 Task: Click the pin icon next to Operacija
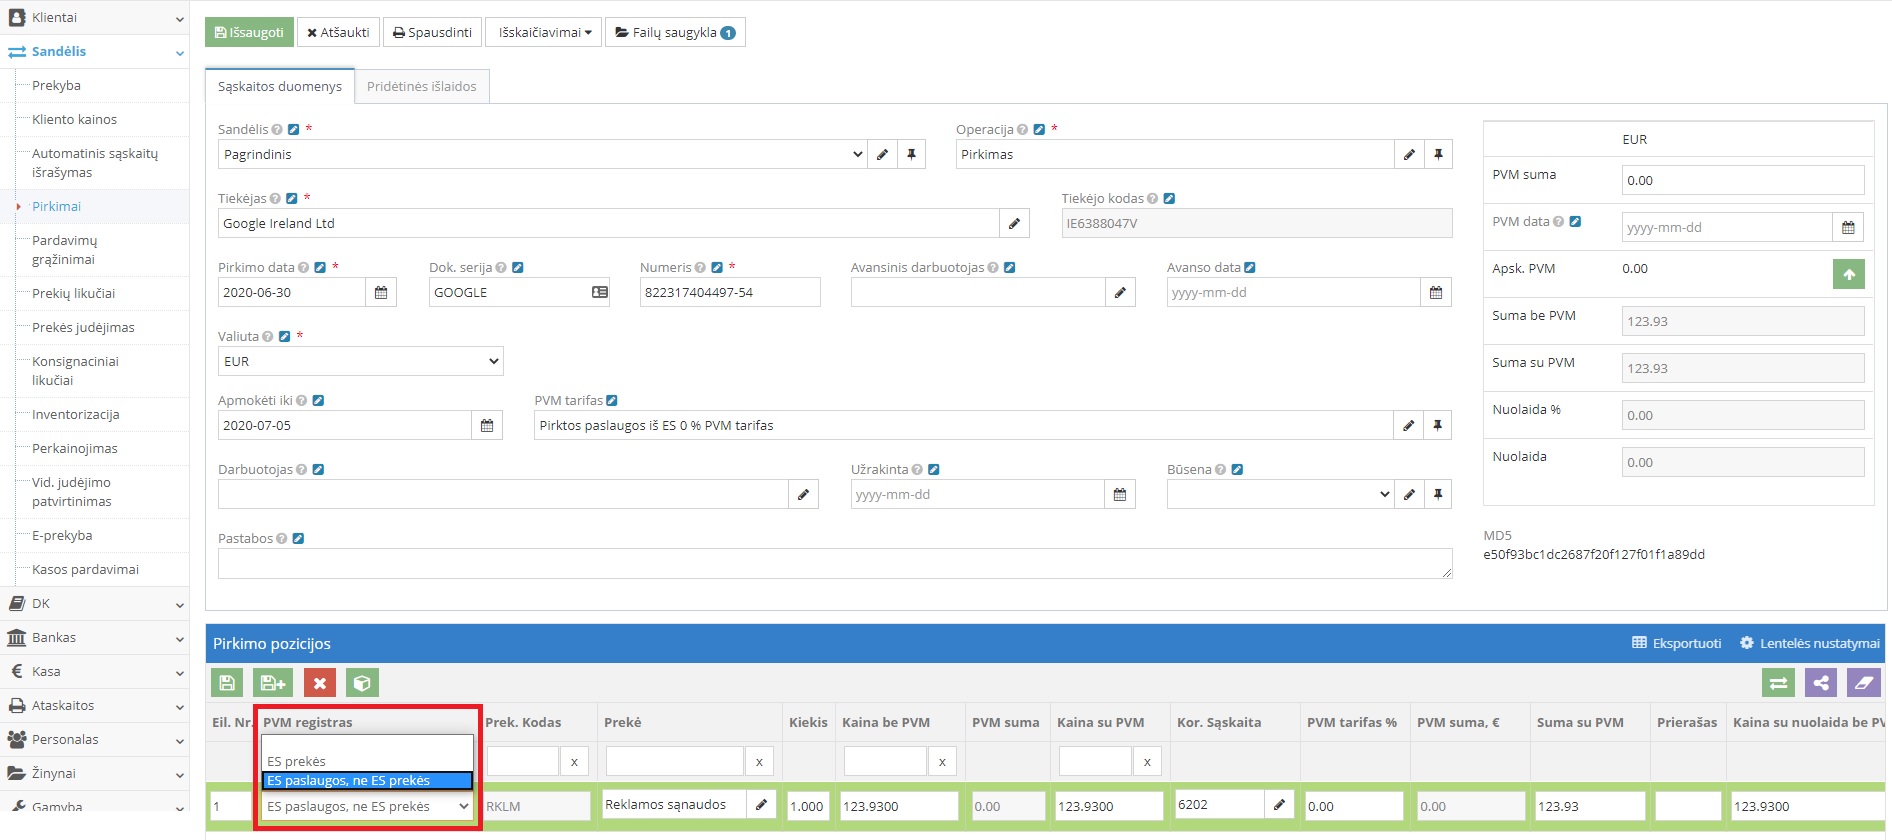click(1438, 154)
